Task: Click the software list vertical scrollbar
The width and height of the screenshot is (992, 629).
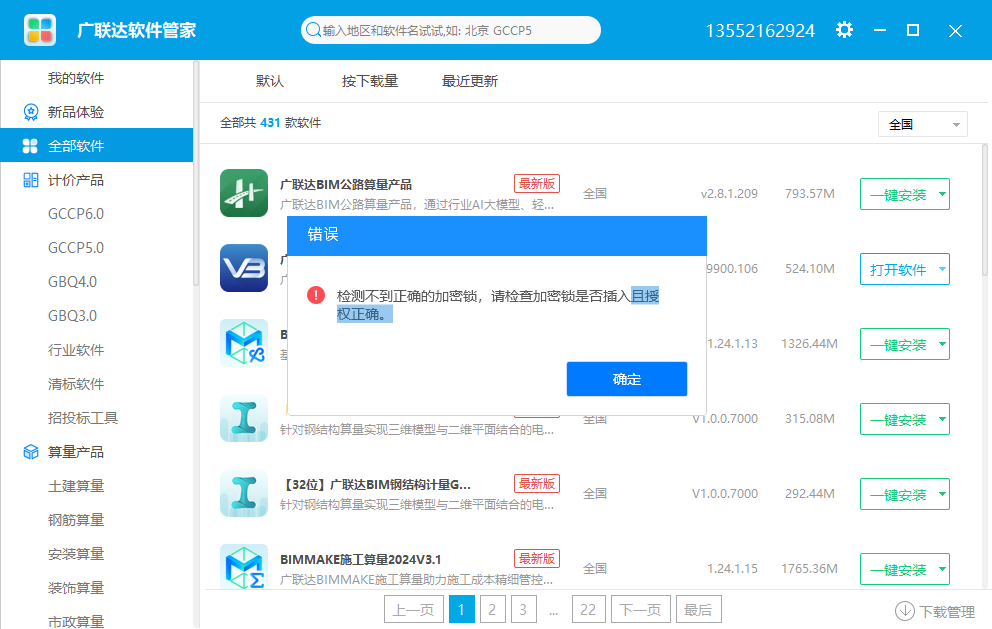Action: (984, 210)
